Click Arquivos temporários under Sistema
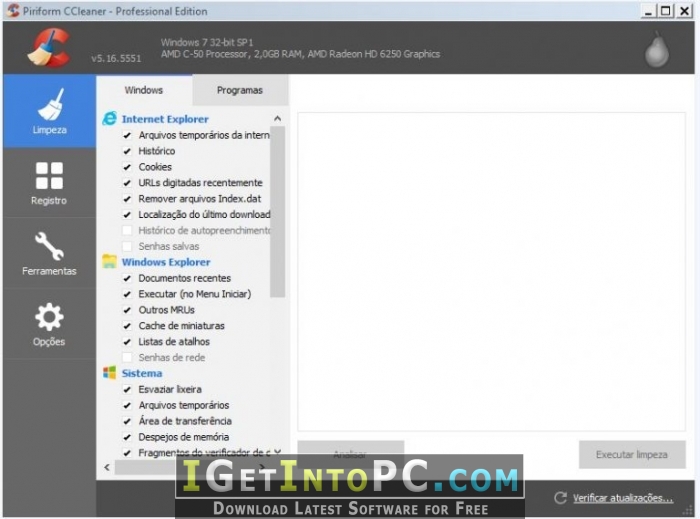Screen dimensions: 700x519 [183, 405]
